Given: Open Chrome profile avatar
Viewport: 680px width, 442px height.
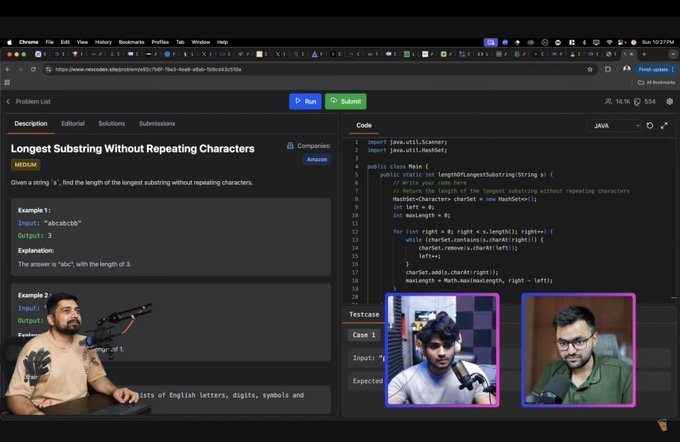Looking at the screenshot, I should pos(627,69).
